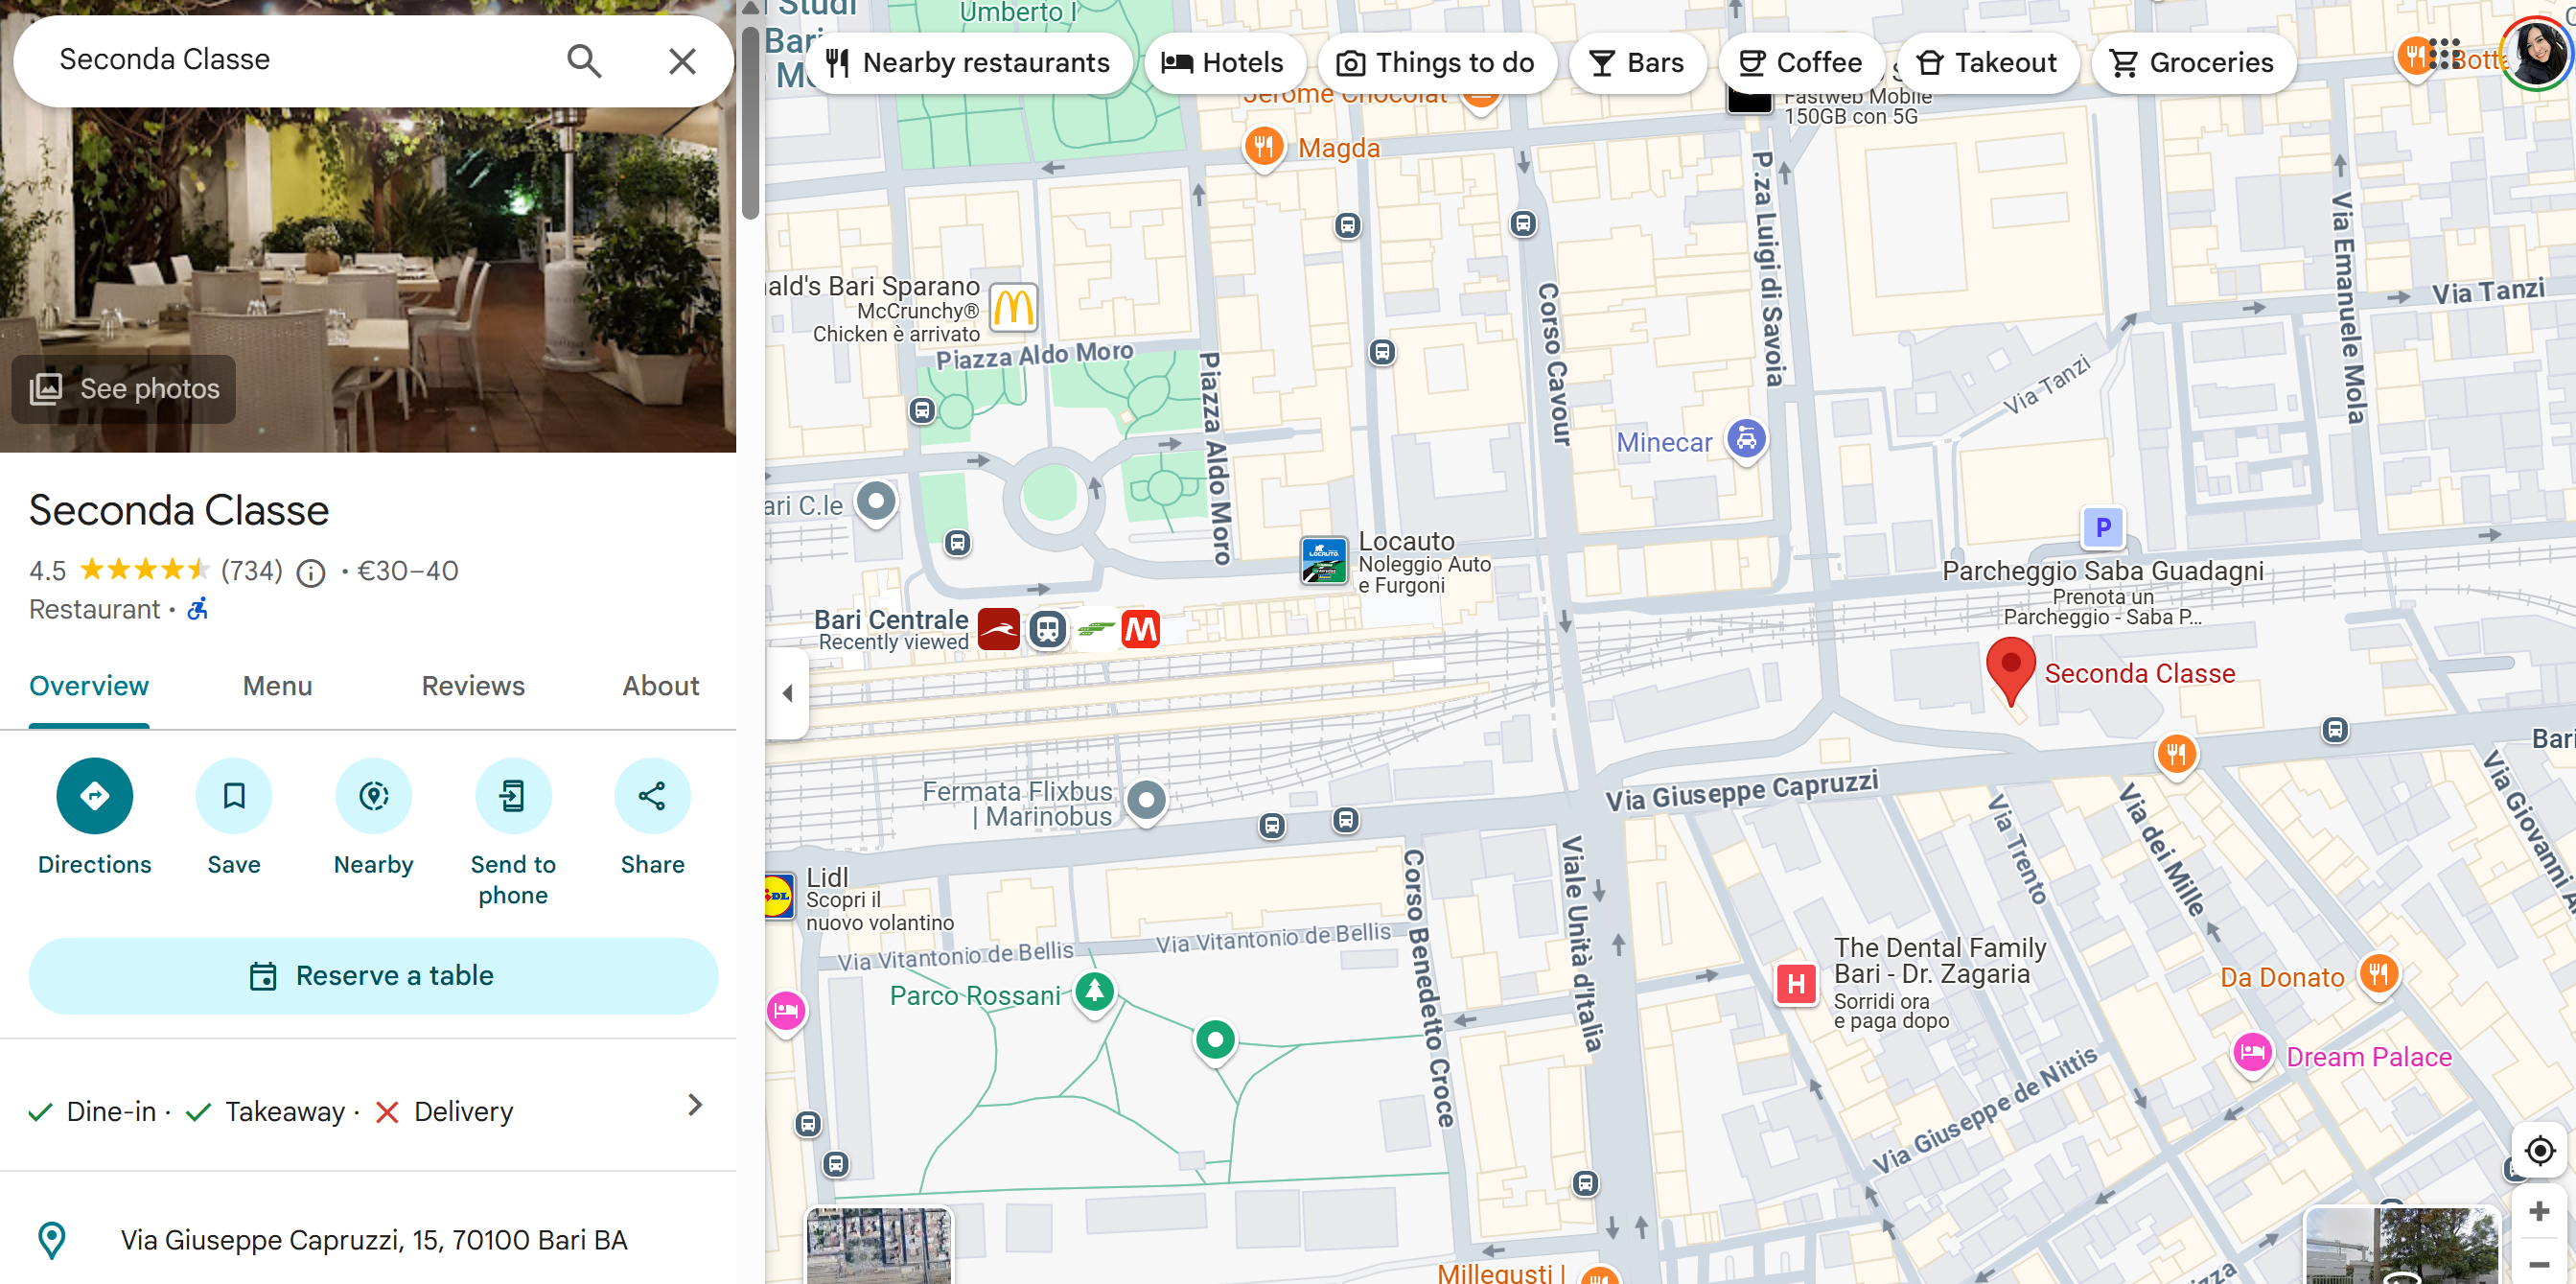This screenshot has height=1284, width=2576.
Task: Click the Seconda Classe map label
Action: pos(2139,674)
